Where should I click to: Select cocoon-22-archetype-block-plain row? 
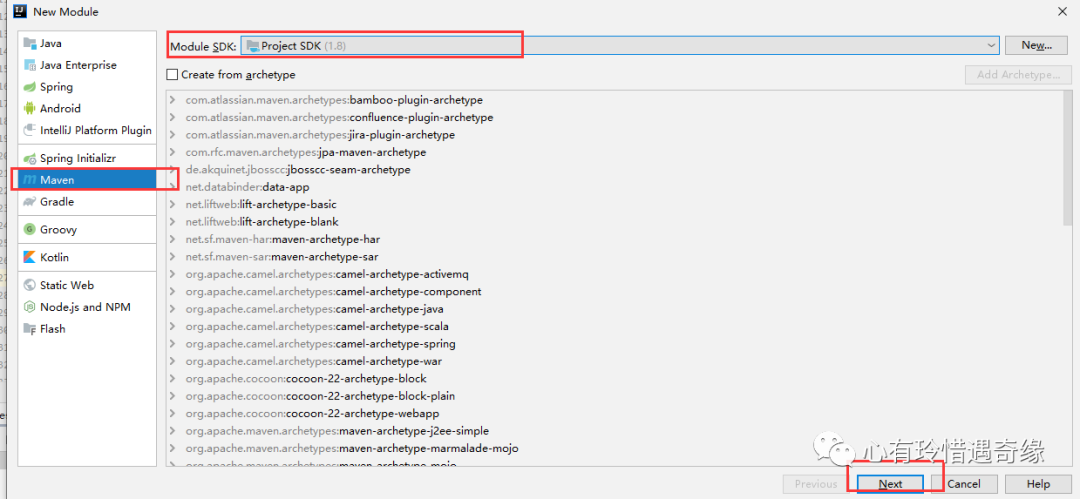click(x=613, y=396)
